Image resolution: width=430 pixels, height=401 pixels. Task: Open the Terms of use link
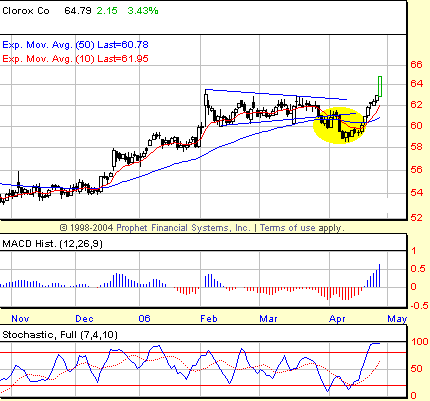(287, 228)
